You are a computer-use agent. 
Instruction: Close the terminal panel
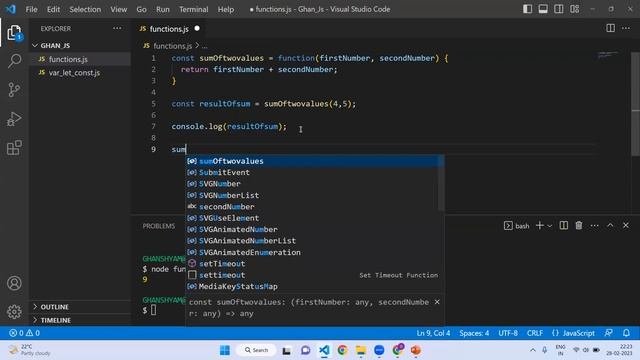click(626, 225)
